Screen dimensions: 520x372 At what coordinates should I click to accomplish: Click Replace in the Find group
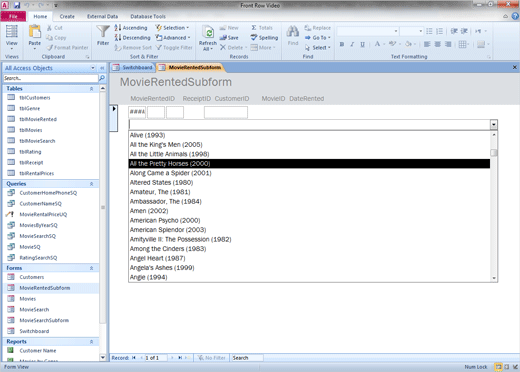coord(318,28)
